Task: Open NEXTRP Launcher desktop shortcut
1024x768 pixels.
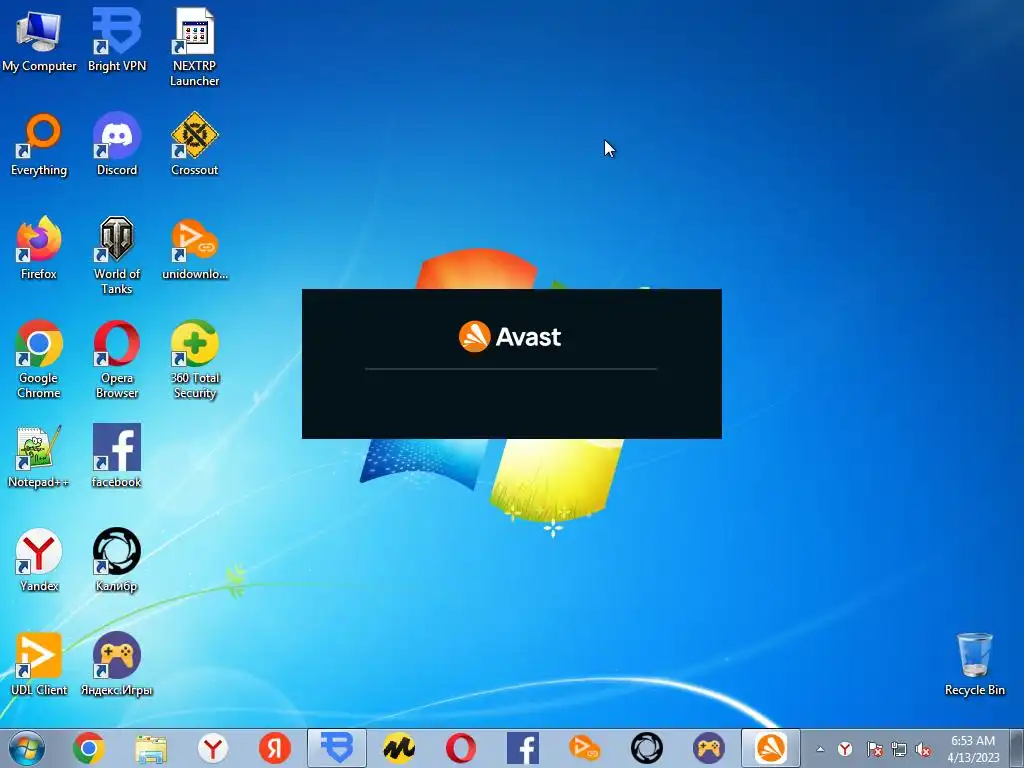Action: (195, 48)
